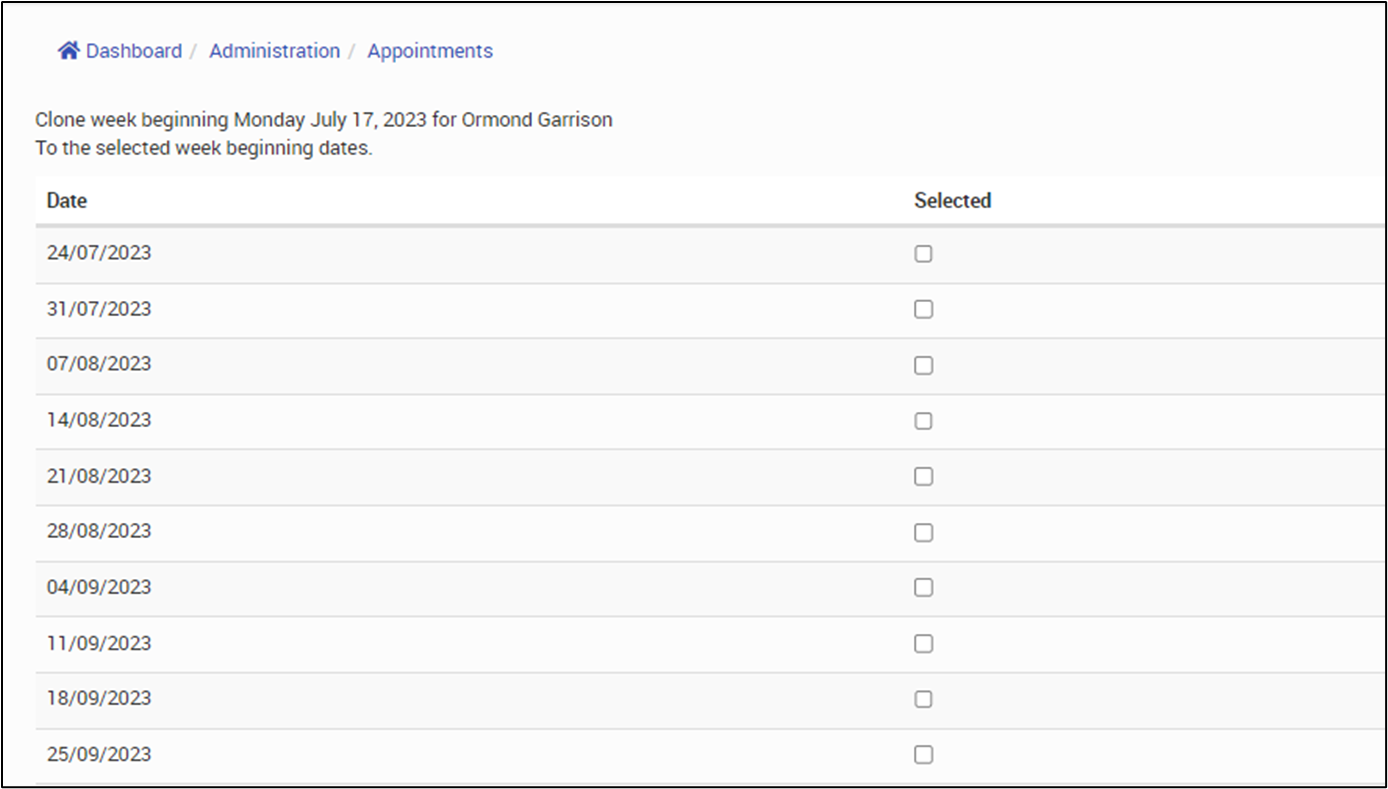Check the 14/08/2023 week box
The width and height of the screenshot is (1388, 789).
pyautogui.click(x=923, y=421)
